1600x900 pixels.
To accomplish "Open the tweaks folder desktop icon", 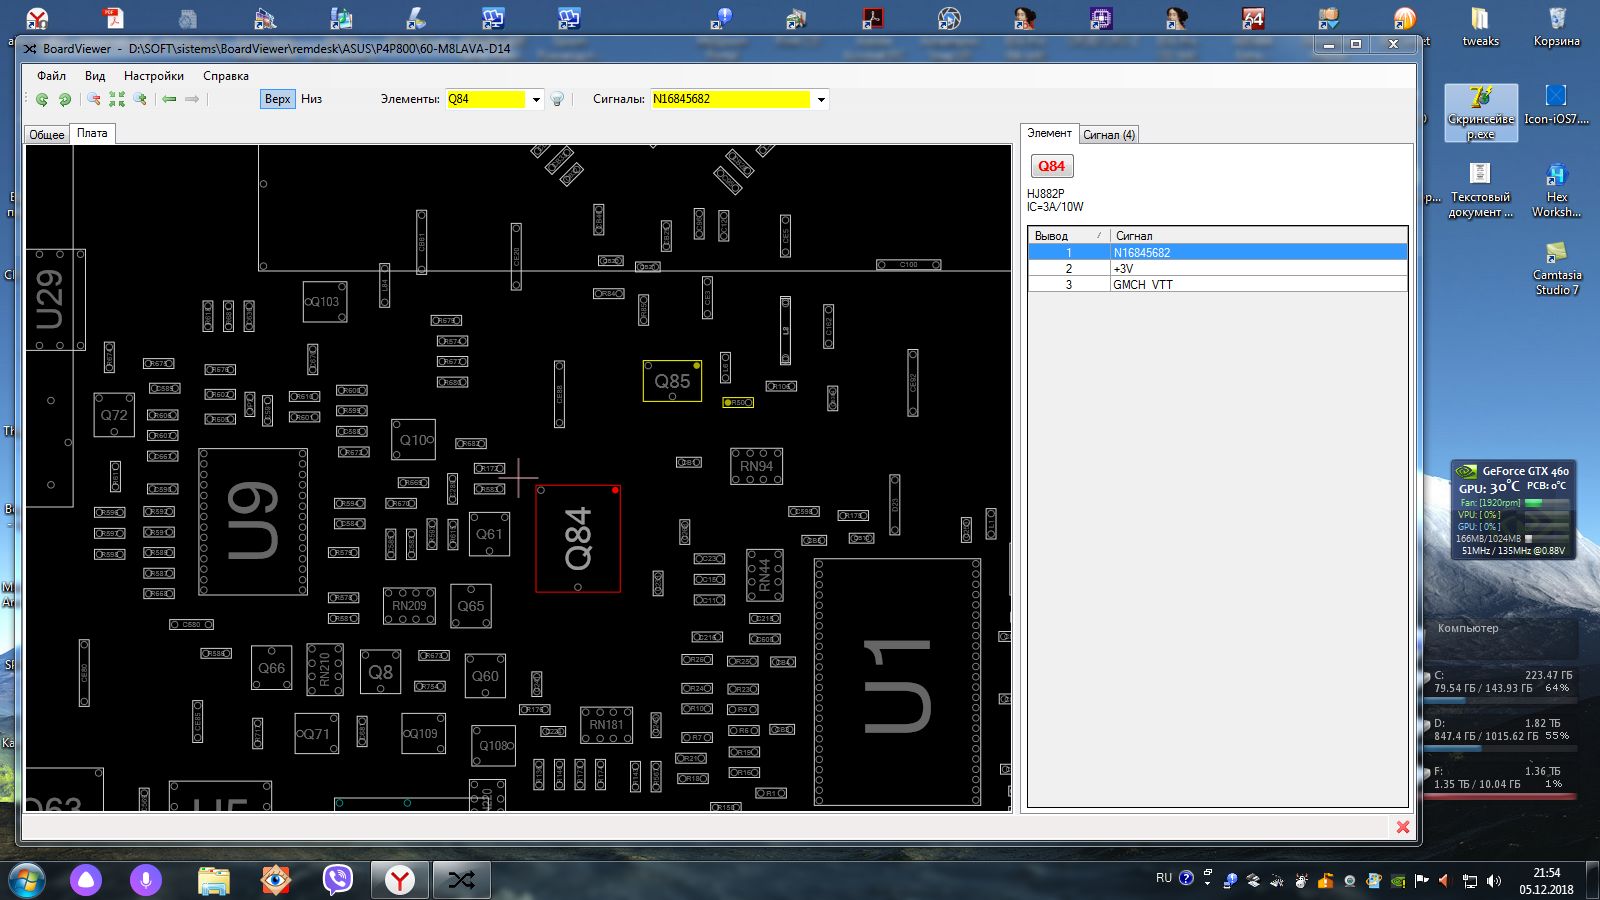I will [1480, 27].
